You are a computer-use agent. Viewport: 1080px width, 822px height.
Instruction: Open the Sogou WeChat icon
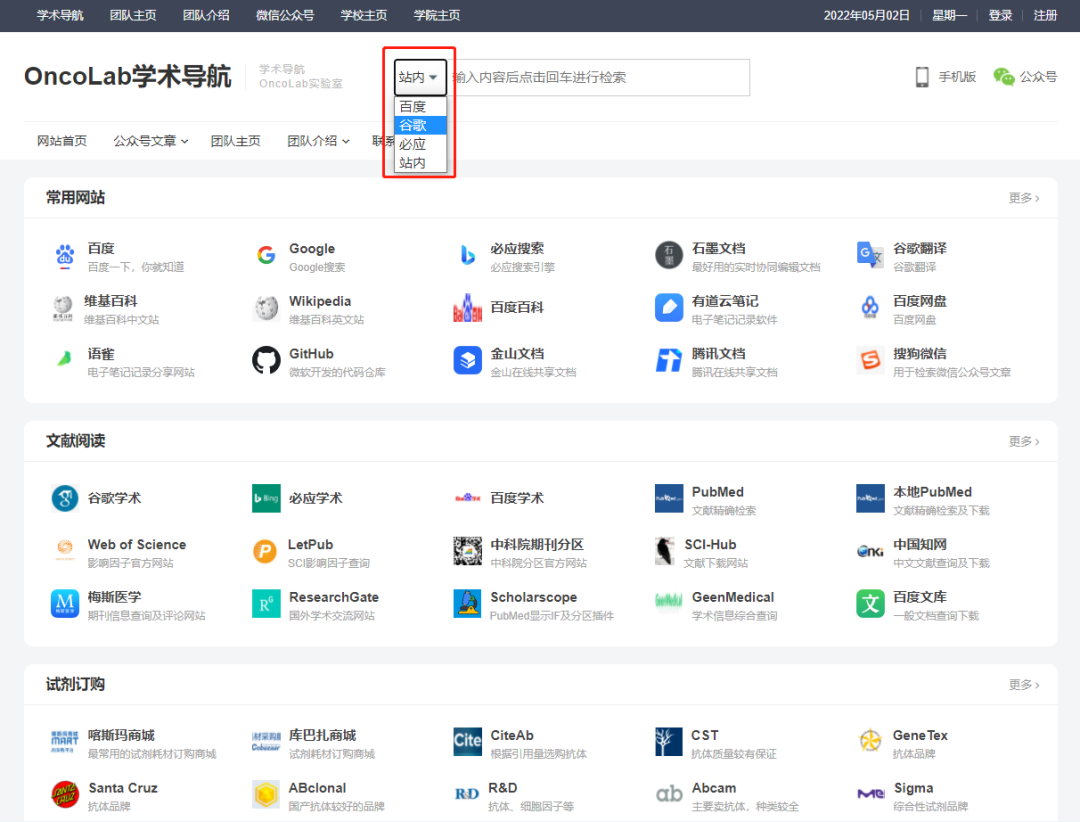pos(870,360)
